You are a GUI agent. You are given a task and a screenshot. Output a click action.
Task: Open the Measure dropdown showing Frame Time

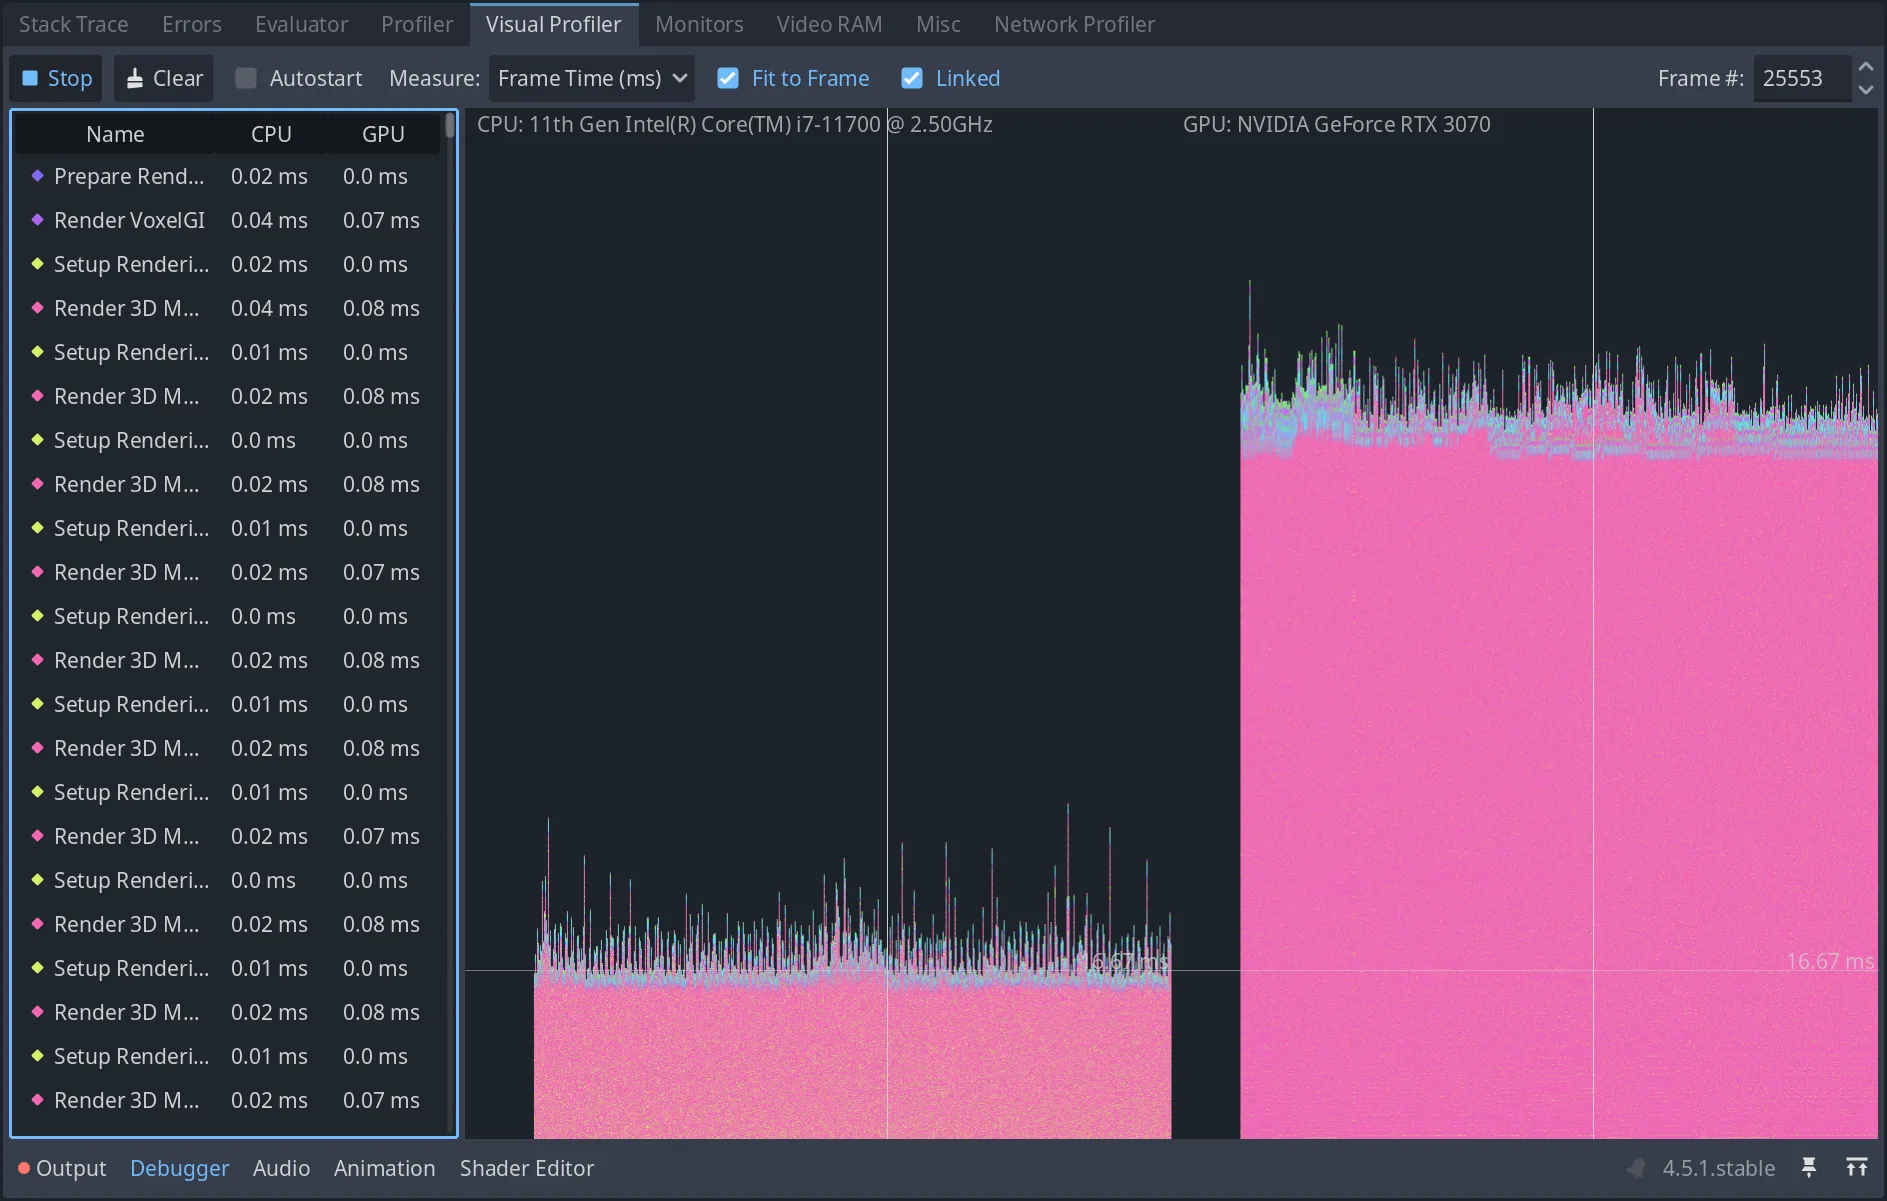(590, 77)
